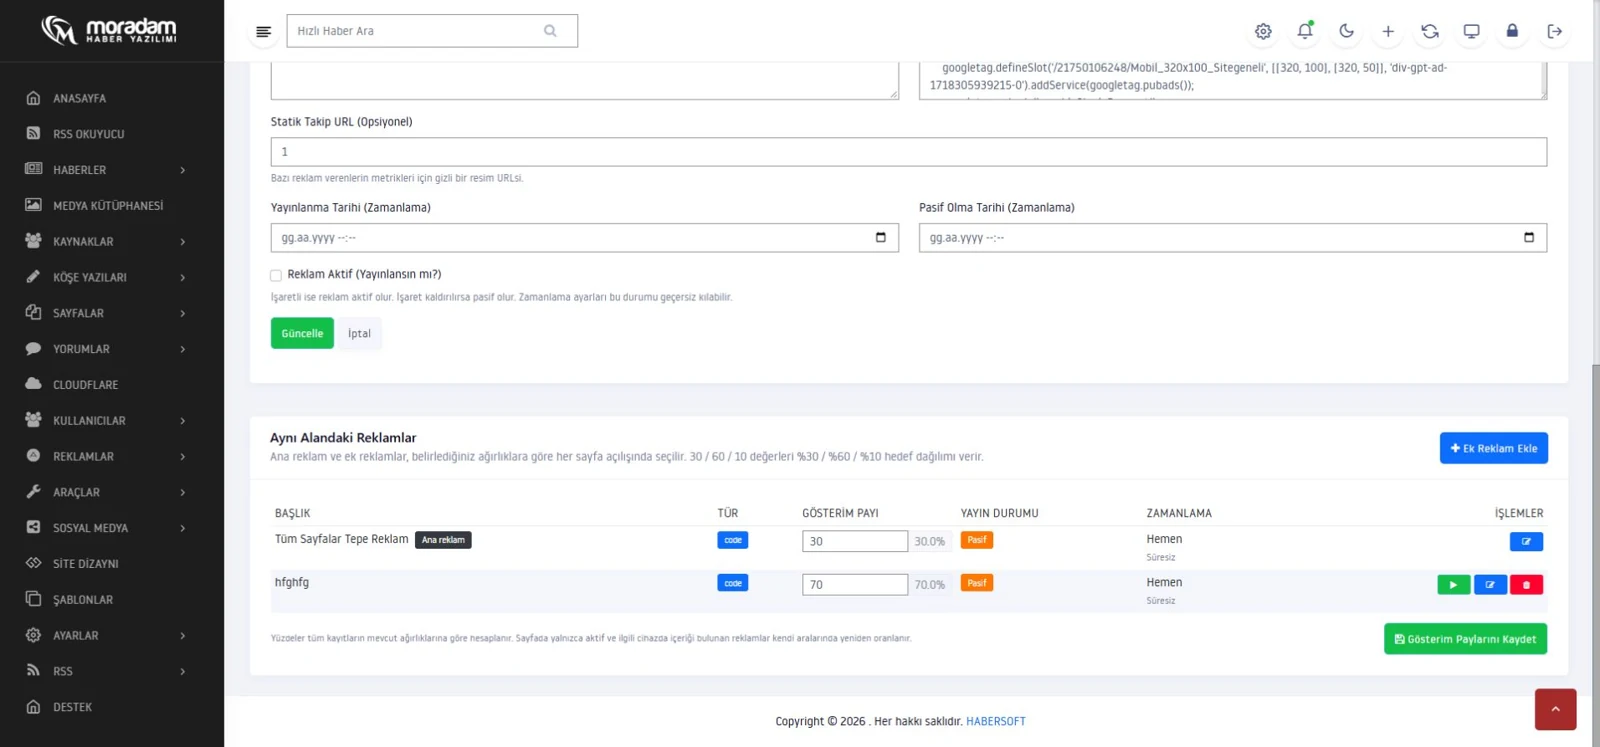Click the refresh sync icon
Image resolution: width=1600 pixels, height=747 pixels.
coord(1430,31)
